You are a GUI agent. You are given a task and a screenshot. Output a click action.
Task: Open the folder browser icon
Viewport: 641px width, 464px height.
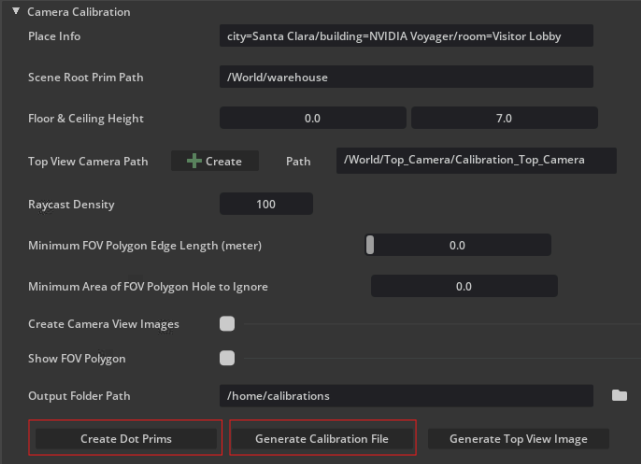[620, 396]
